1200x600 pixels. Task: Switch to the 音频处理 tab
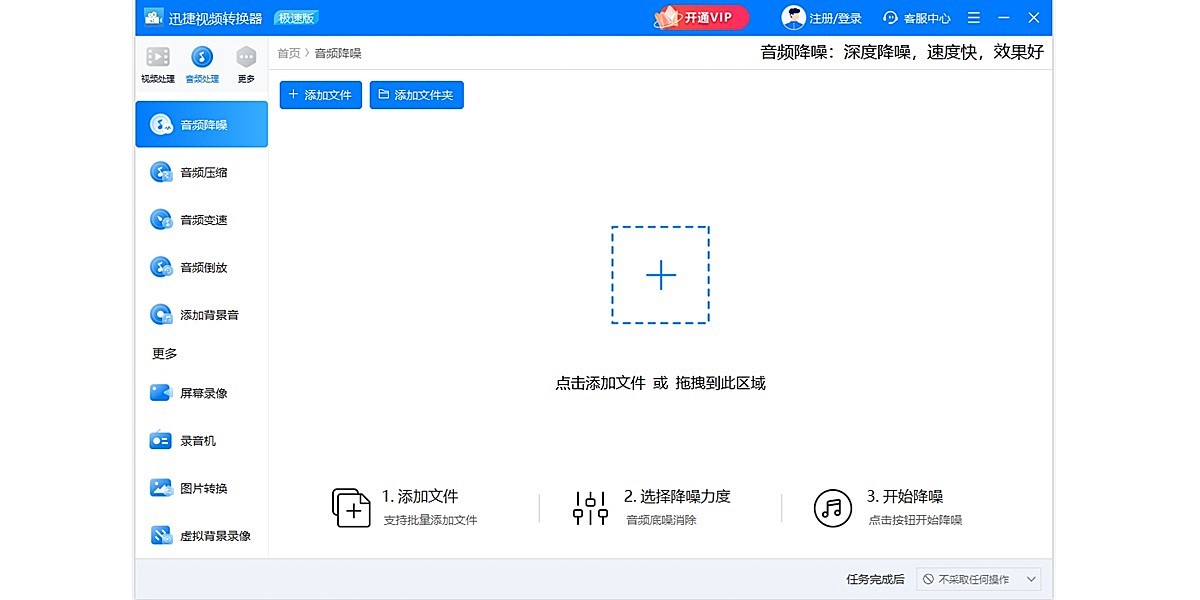click(x=201, y=63)
